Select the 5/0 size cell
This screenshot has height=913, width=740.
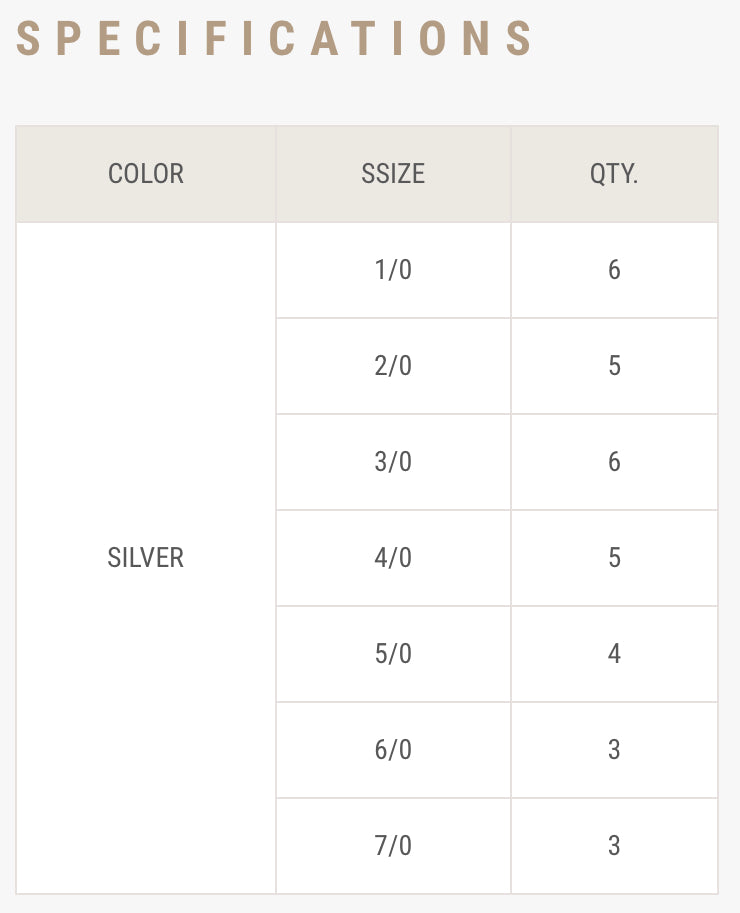[393, 654]
